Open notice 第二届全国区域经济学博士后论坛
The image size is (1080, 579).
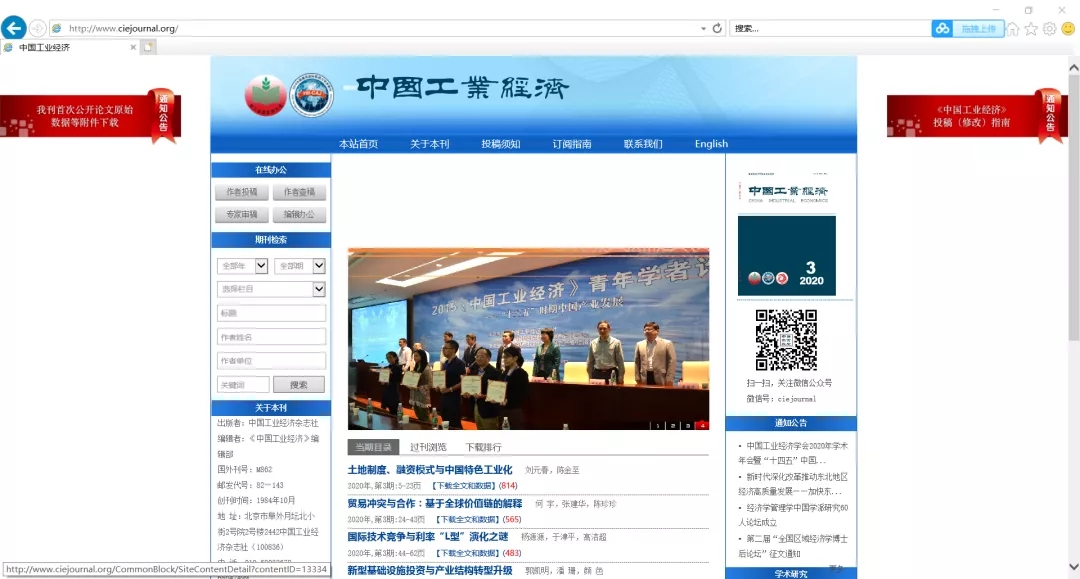[x=793, y=546]
